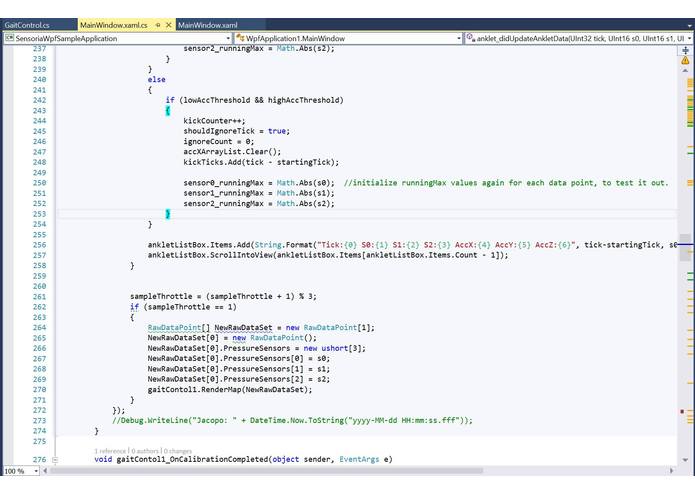Click the editor split-window handle icon
This screenshot has height=494, width=695.
(685, 50)
